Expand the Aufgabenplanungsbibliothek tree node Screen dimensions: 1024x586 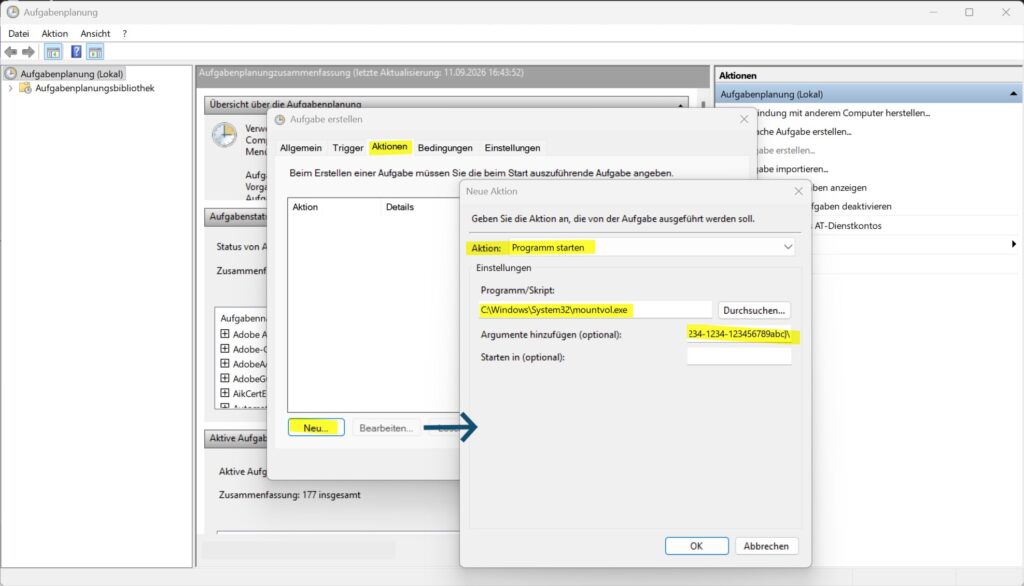click(x=10, y=88)
